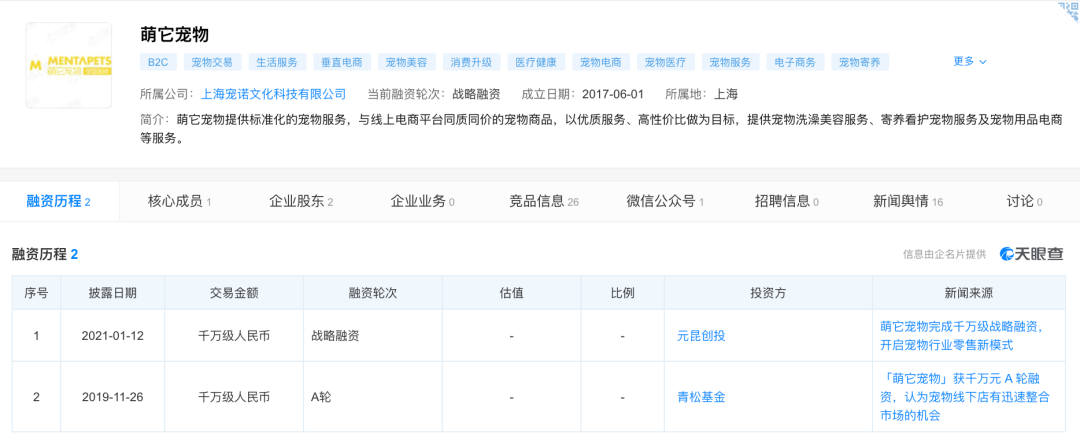The width and height of the screenshot is (1080, 437).
Task: Click the 比例 column header
Action: point(622,293)
